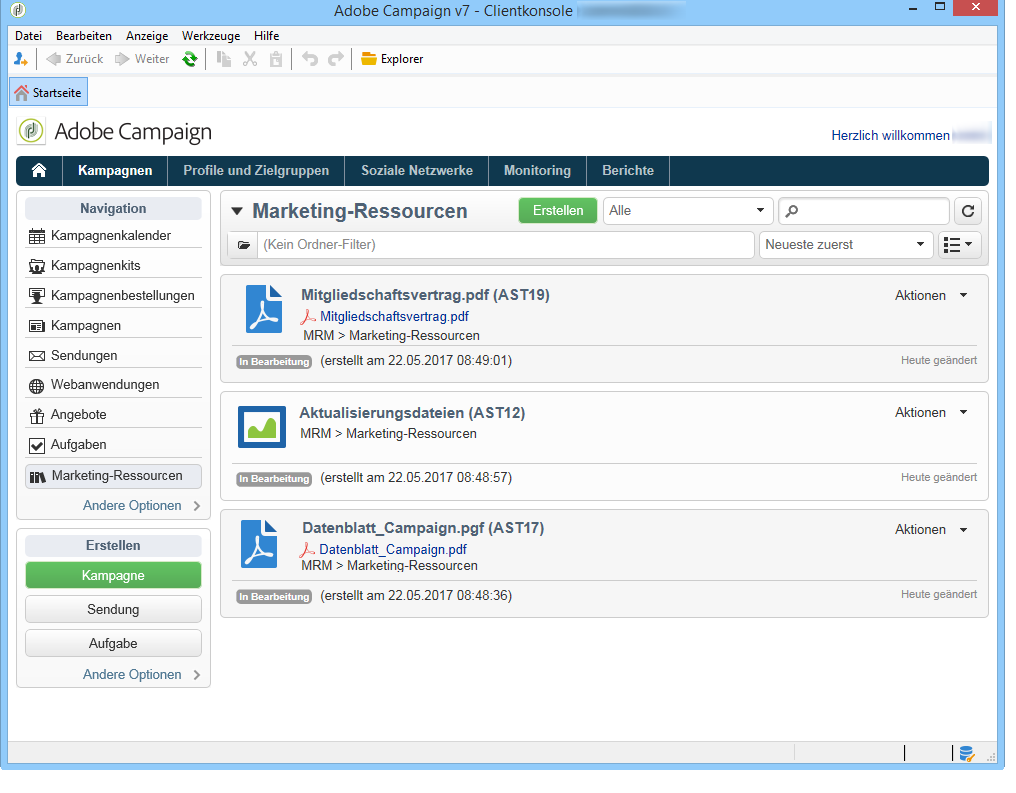This screenshot has width=1016, height=793.
Task: Click the paste clipboard icon
Action: [276, 59]
